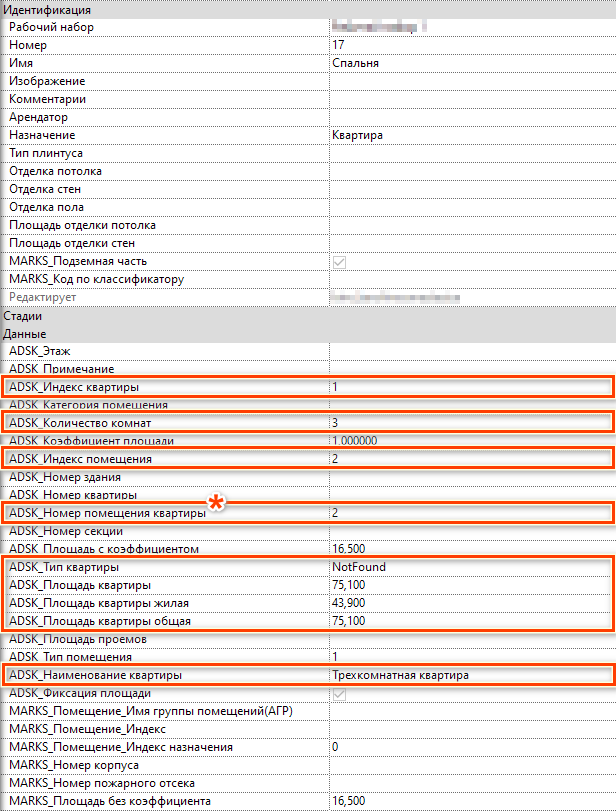Toggle the MARKS_Подземная часть checkbox
This screenshot has width=616, height=811.
point(339,262)
